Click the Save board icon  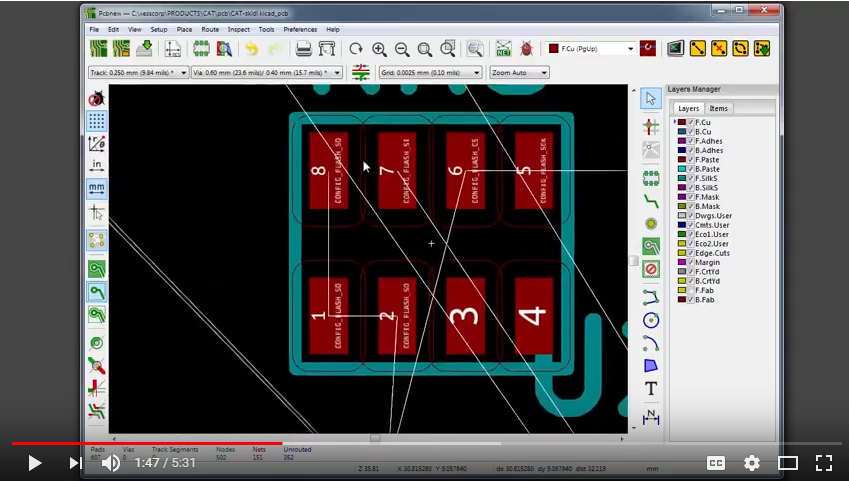click(x=144, y=49)
